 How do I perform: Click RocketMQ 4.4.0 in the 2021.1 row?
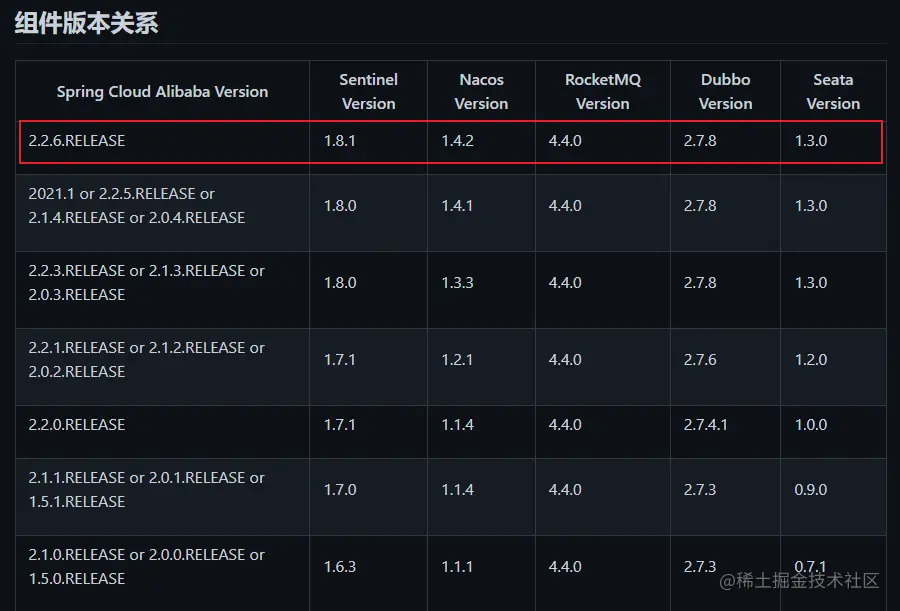[x=565, y=206]
